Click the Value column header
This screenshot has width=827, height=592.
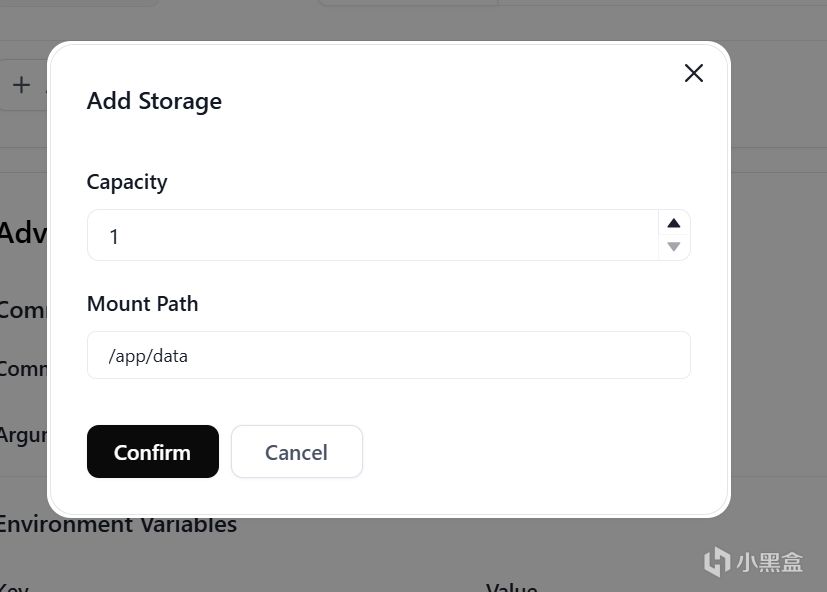(511, 586)
